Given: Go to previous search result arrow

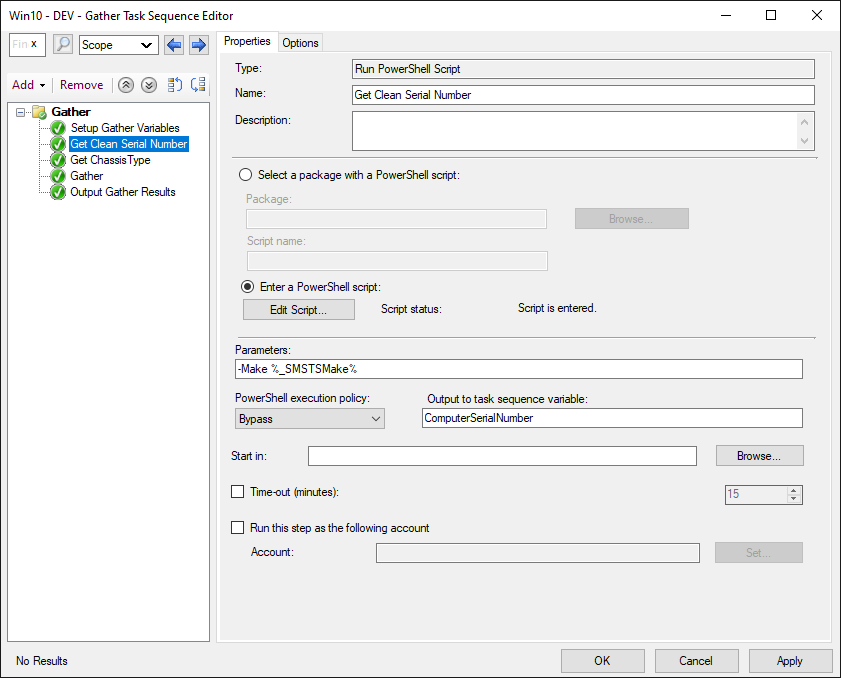Looking at the screenshot, I should (x=174, y=45).
